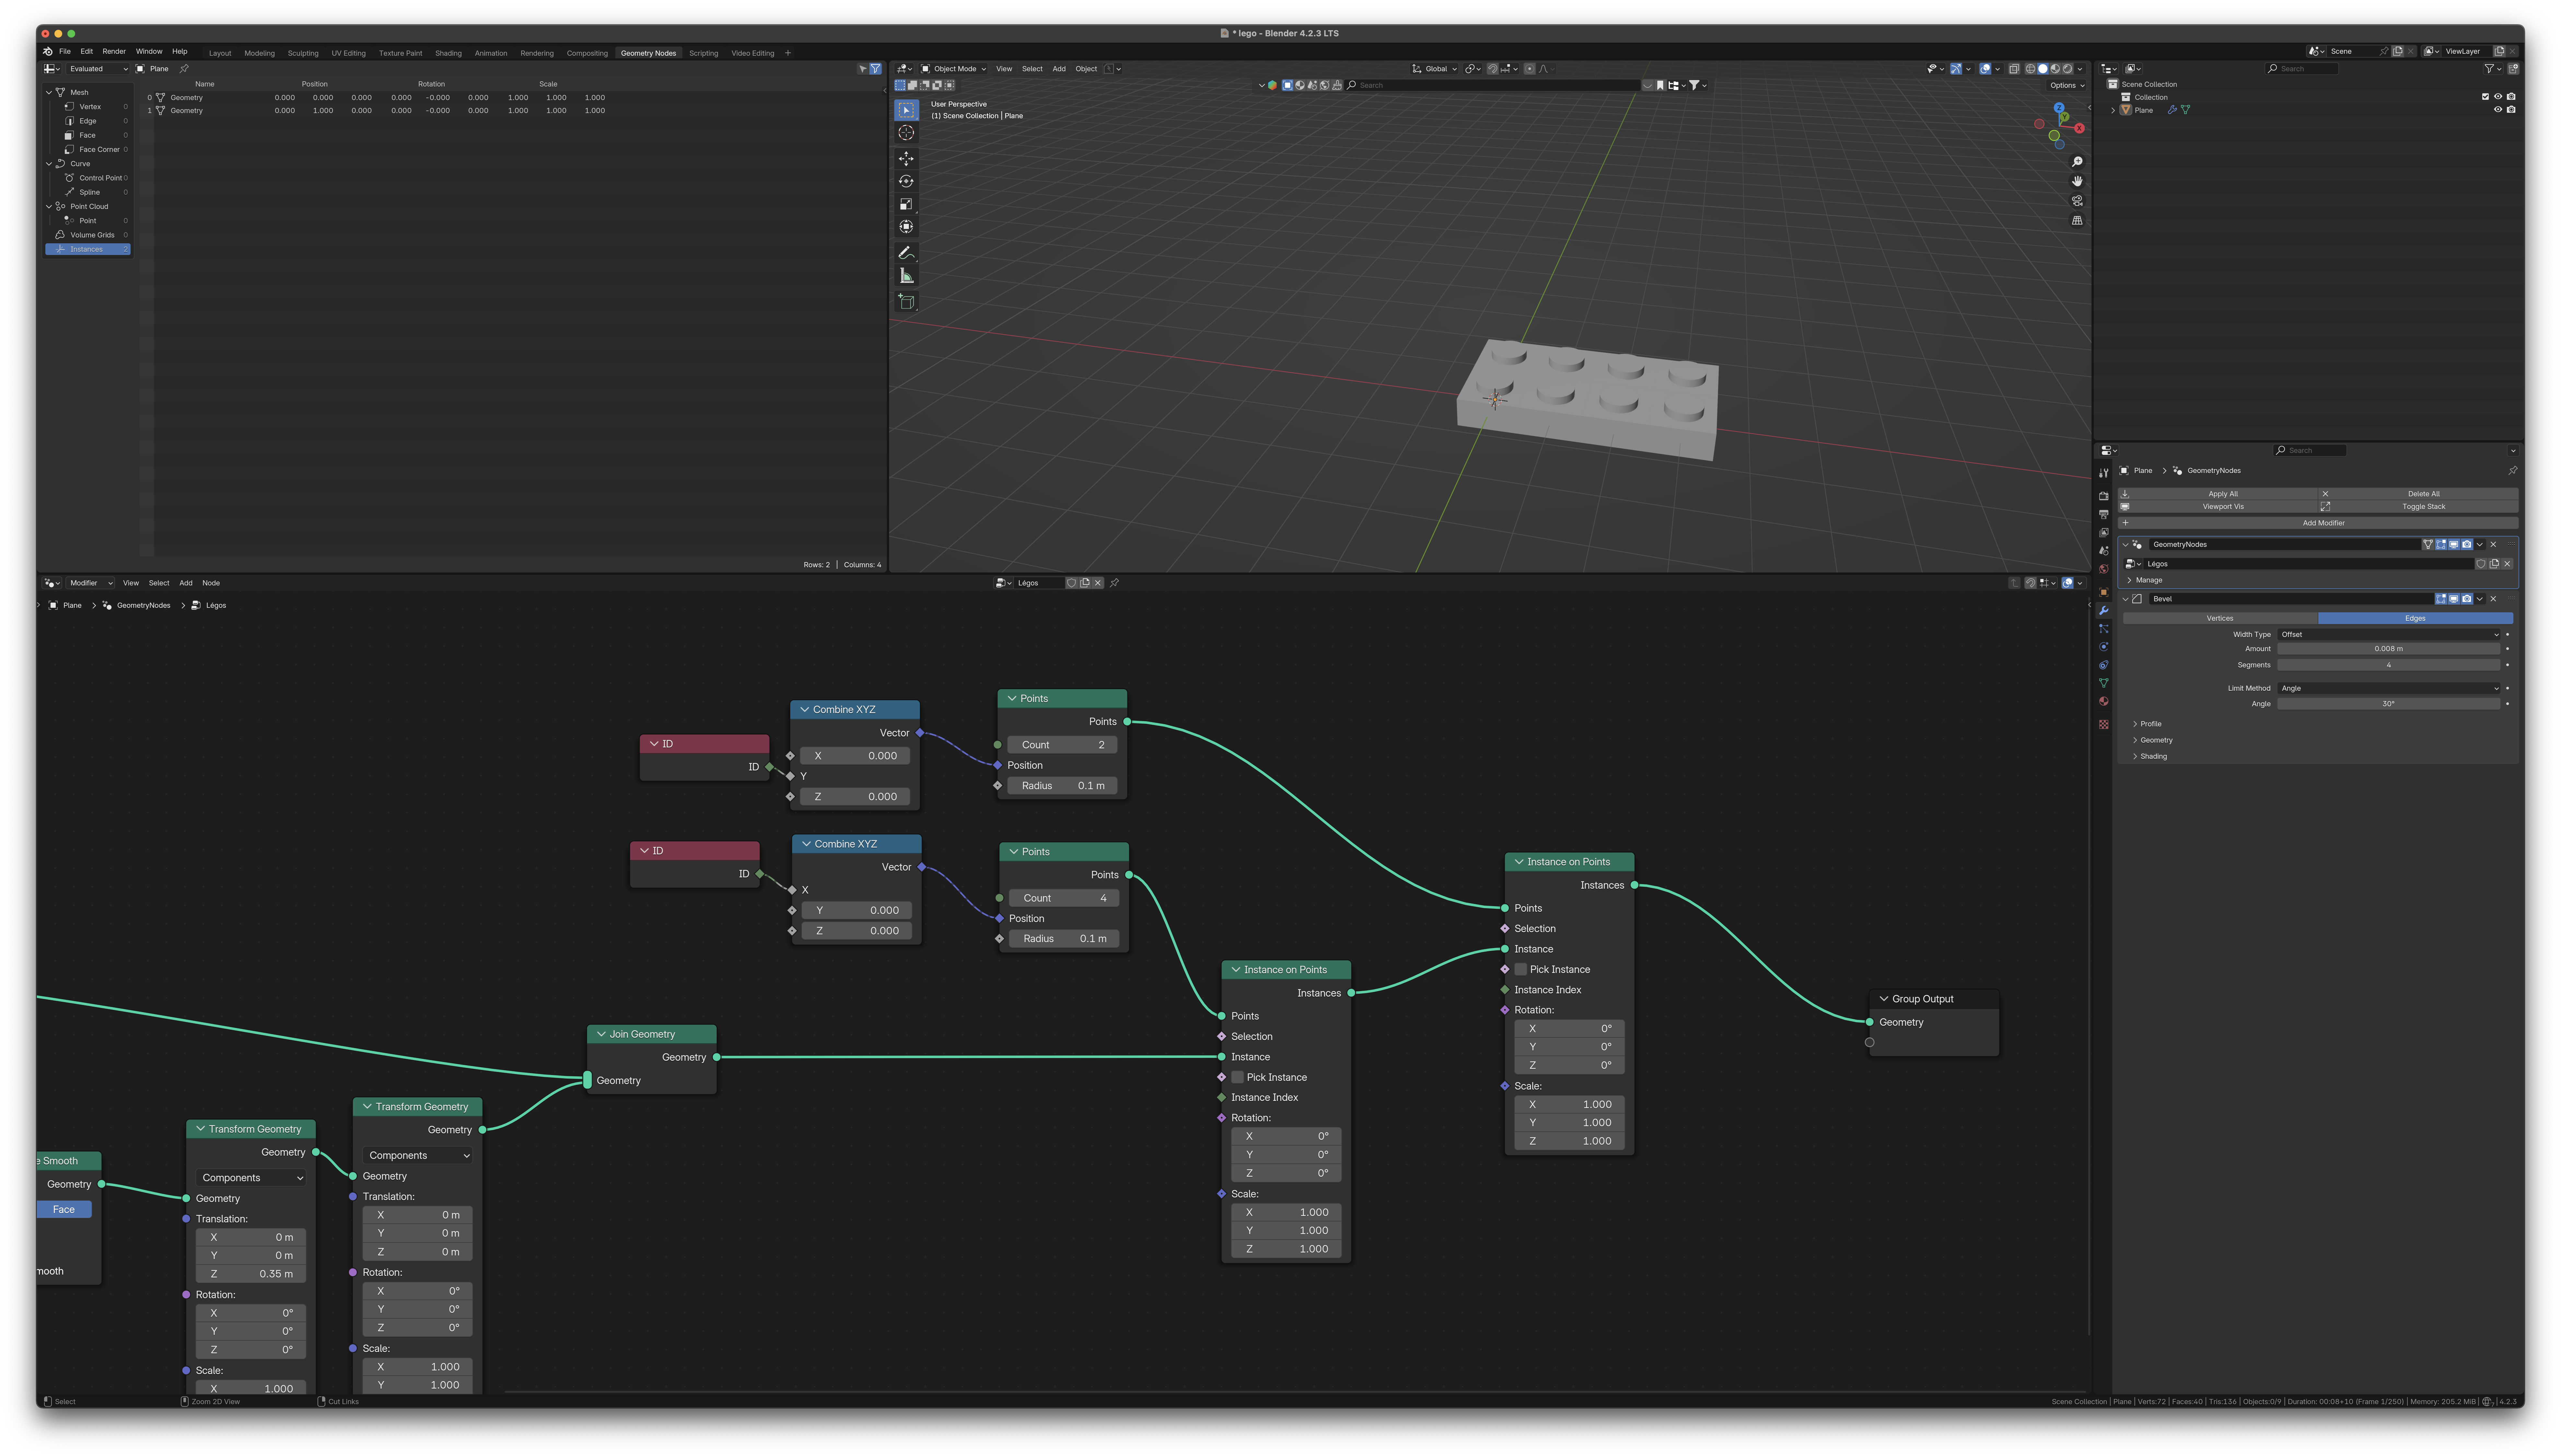Switch to the Modeling workspace tab
Viewport: 2561px width, 1456px height.
[259, 53]
